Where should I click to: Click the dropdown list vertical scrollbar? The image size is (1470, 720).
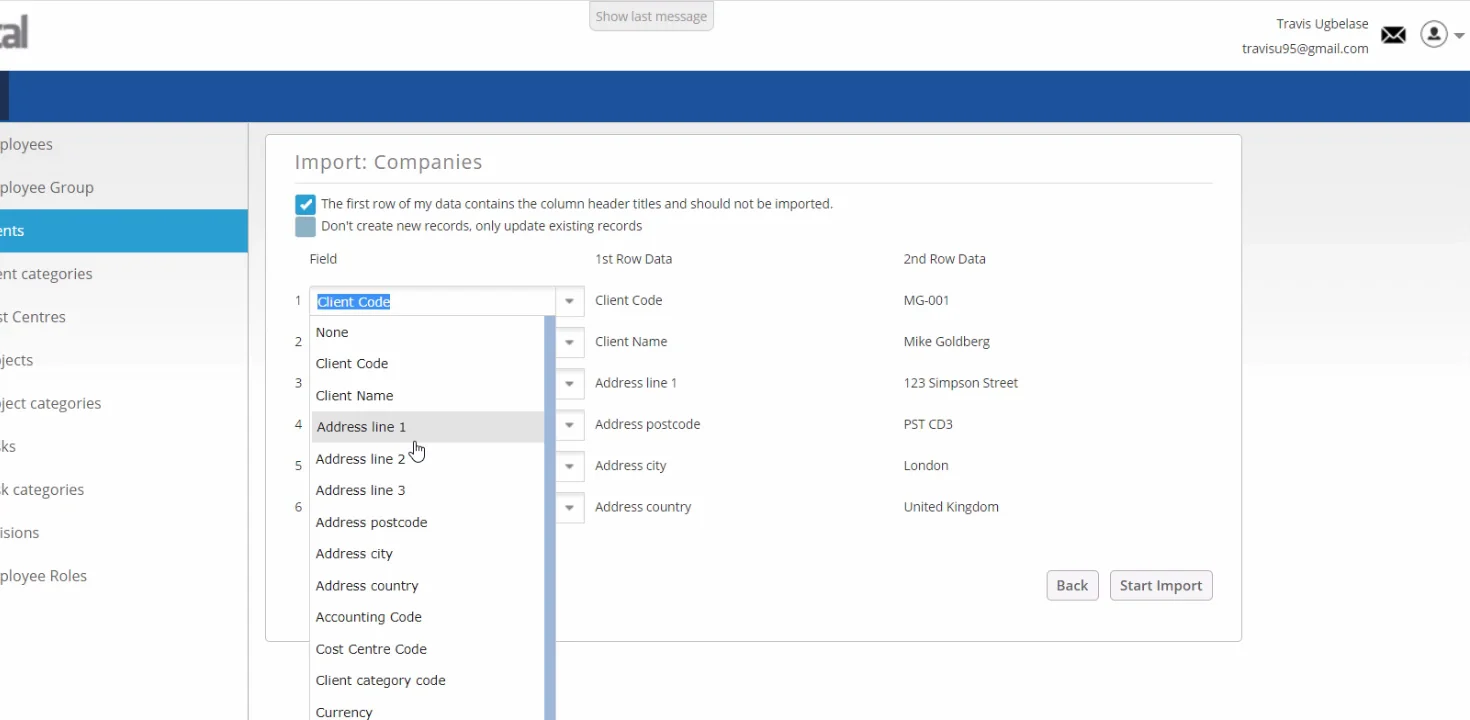click(550, 518)
